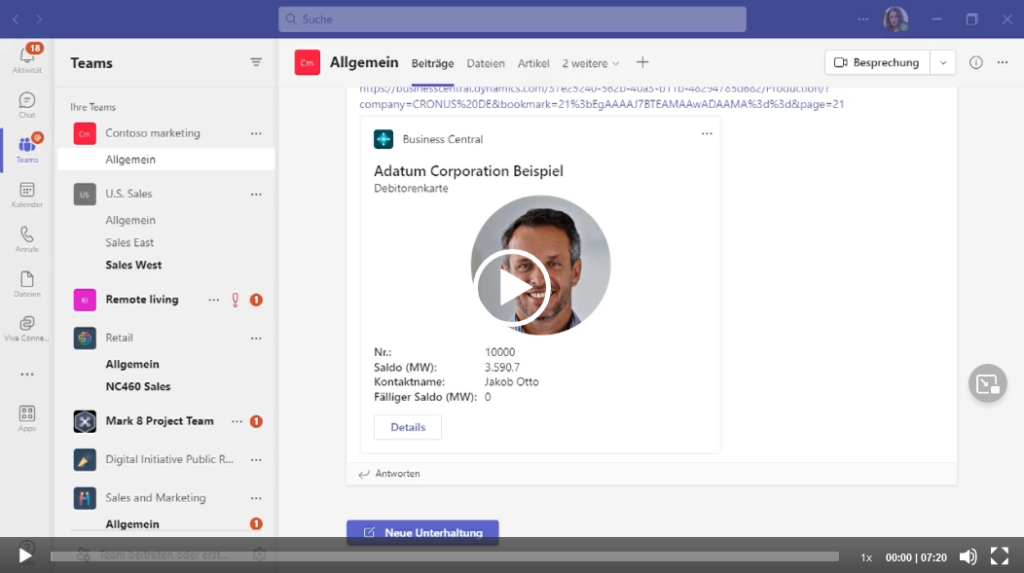Open the Viva Connections icon

pyautogui.click(x=27, y=328)
